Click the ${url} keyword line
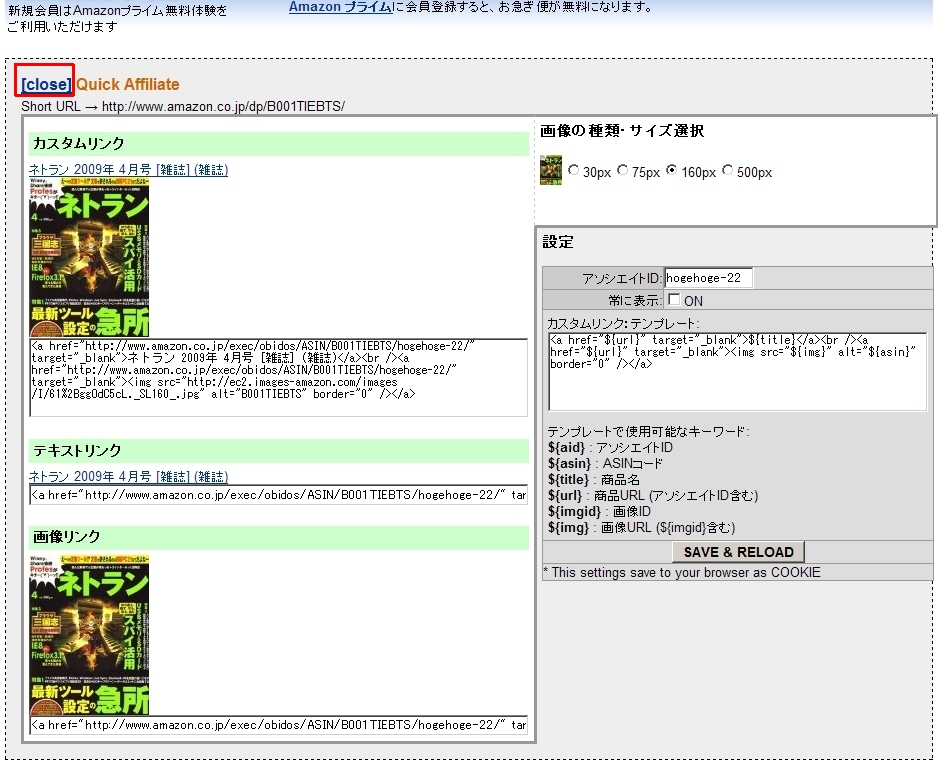The height and width of the screenshot is (765, 938). click(x=653, y=496)
